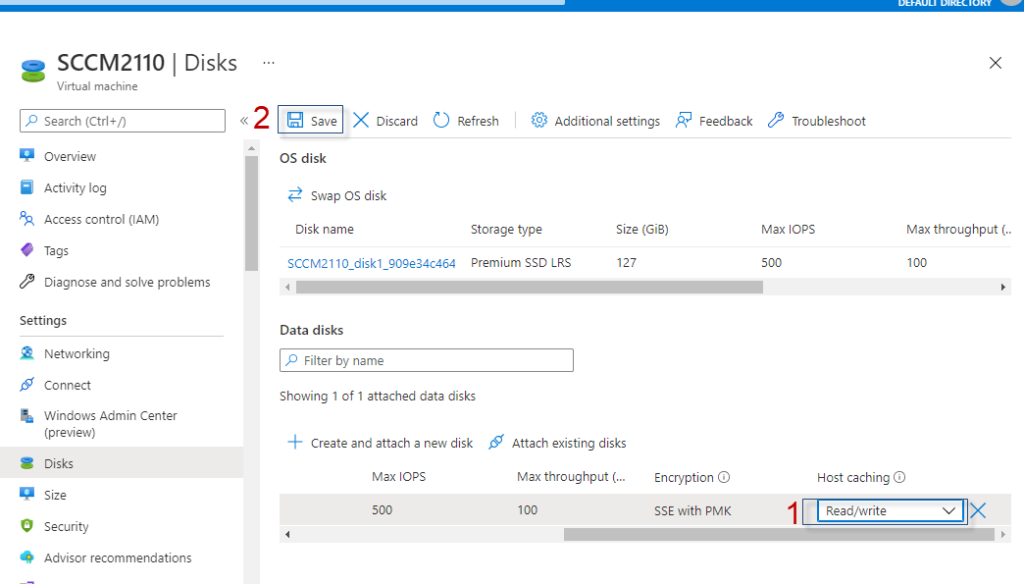The height and width of the screenshot is (584, 1024).
Task: Click the Save disk changes button
Action: click(x=311, y=120)
